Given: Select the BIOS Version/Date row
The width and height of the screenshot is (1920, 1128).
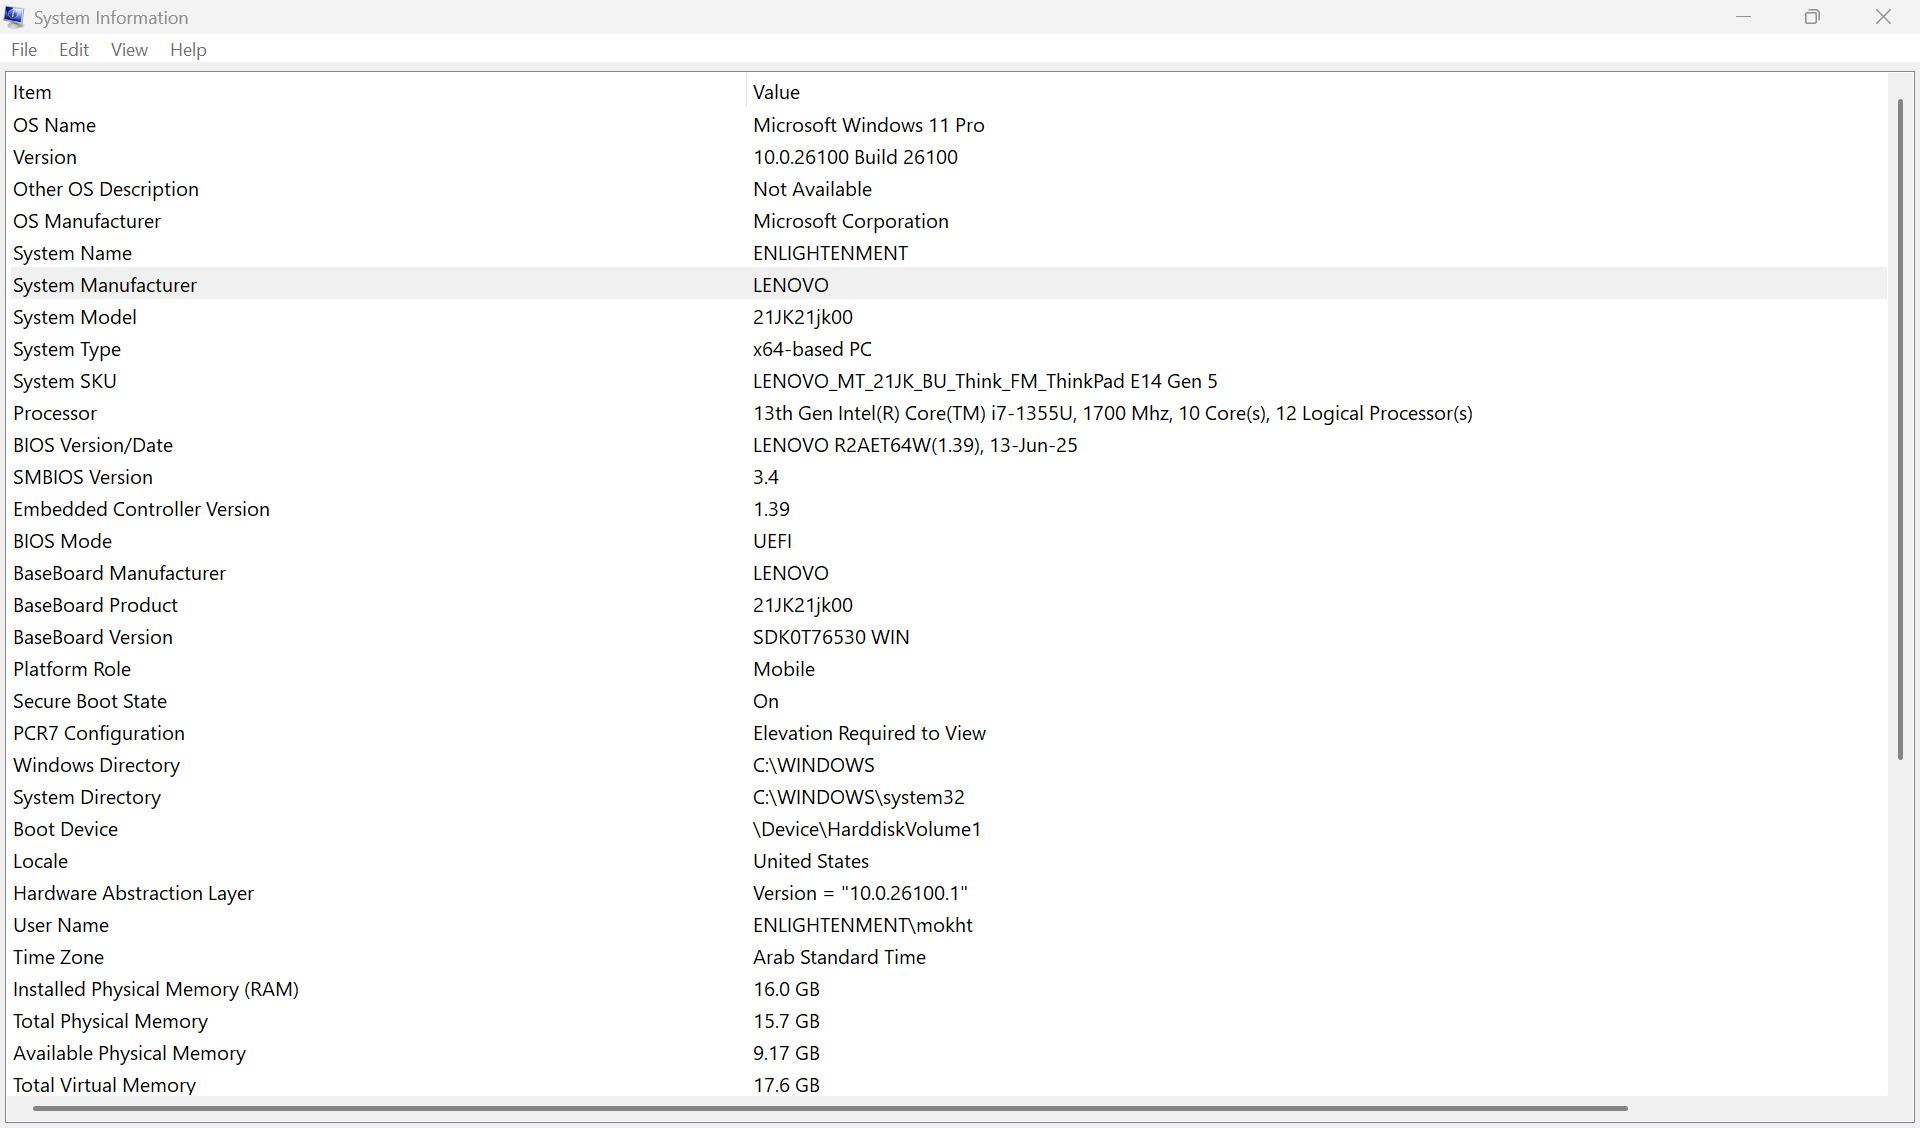Looking at the screenshot, I should pyautogui.click(x=93, y=445).
